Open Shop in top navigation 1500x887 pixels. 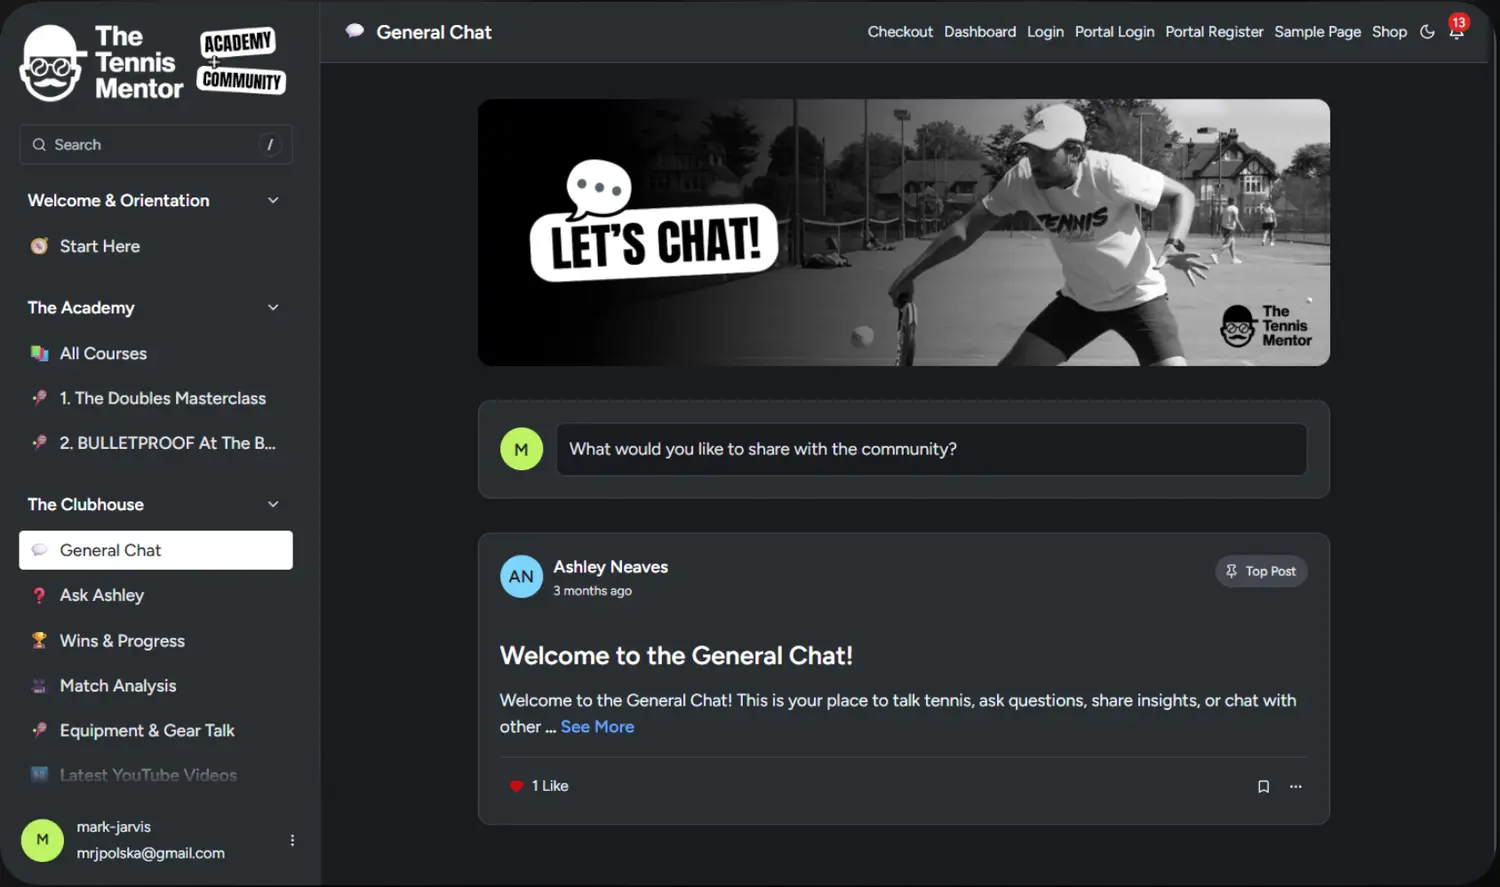1389,32
